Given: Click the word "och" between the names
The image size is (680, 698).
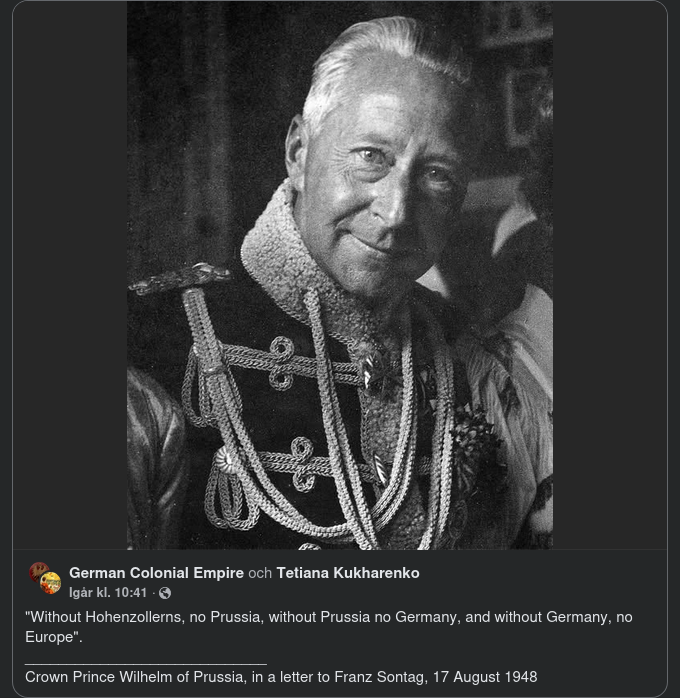Looking at the screenshot, I should (x=260, y=573).
